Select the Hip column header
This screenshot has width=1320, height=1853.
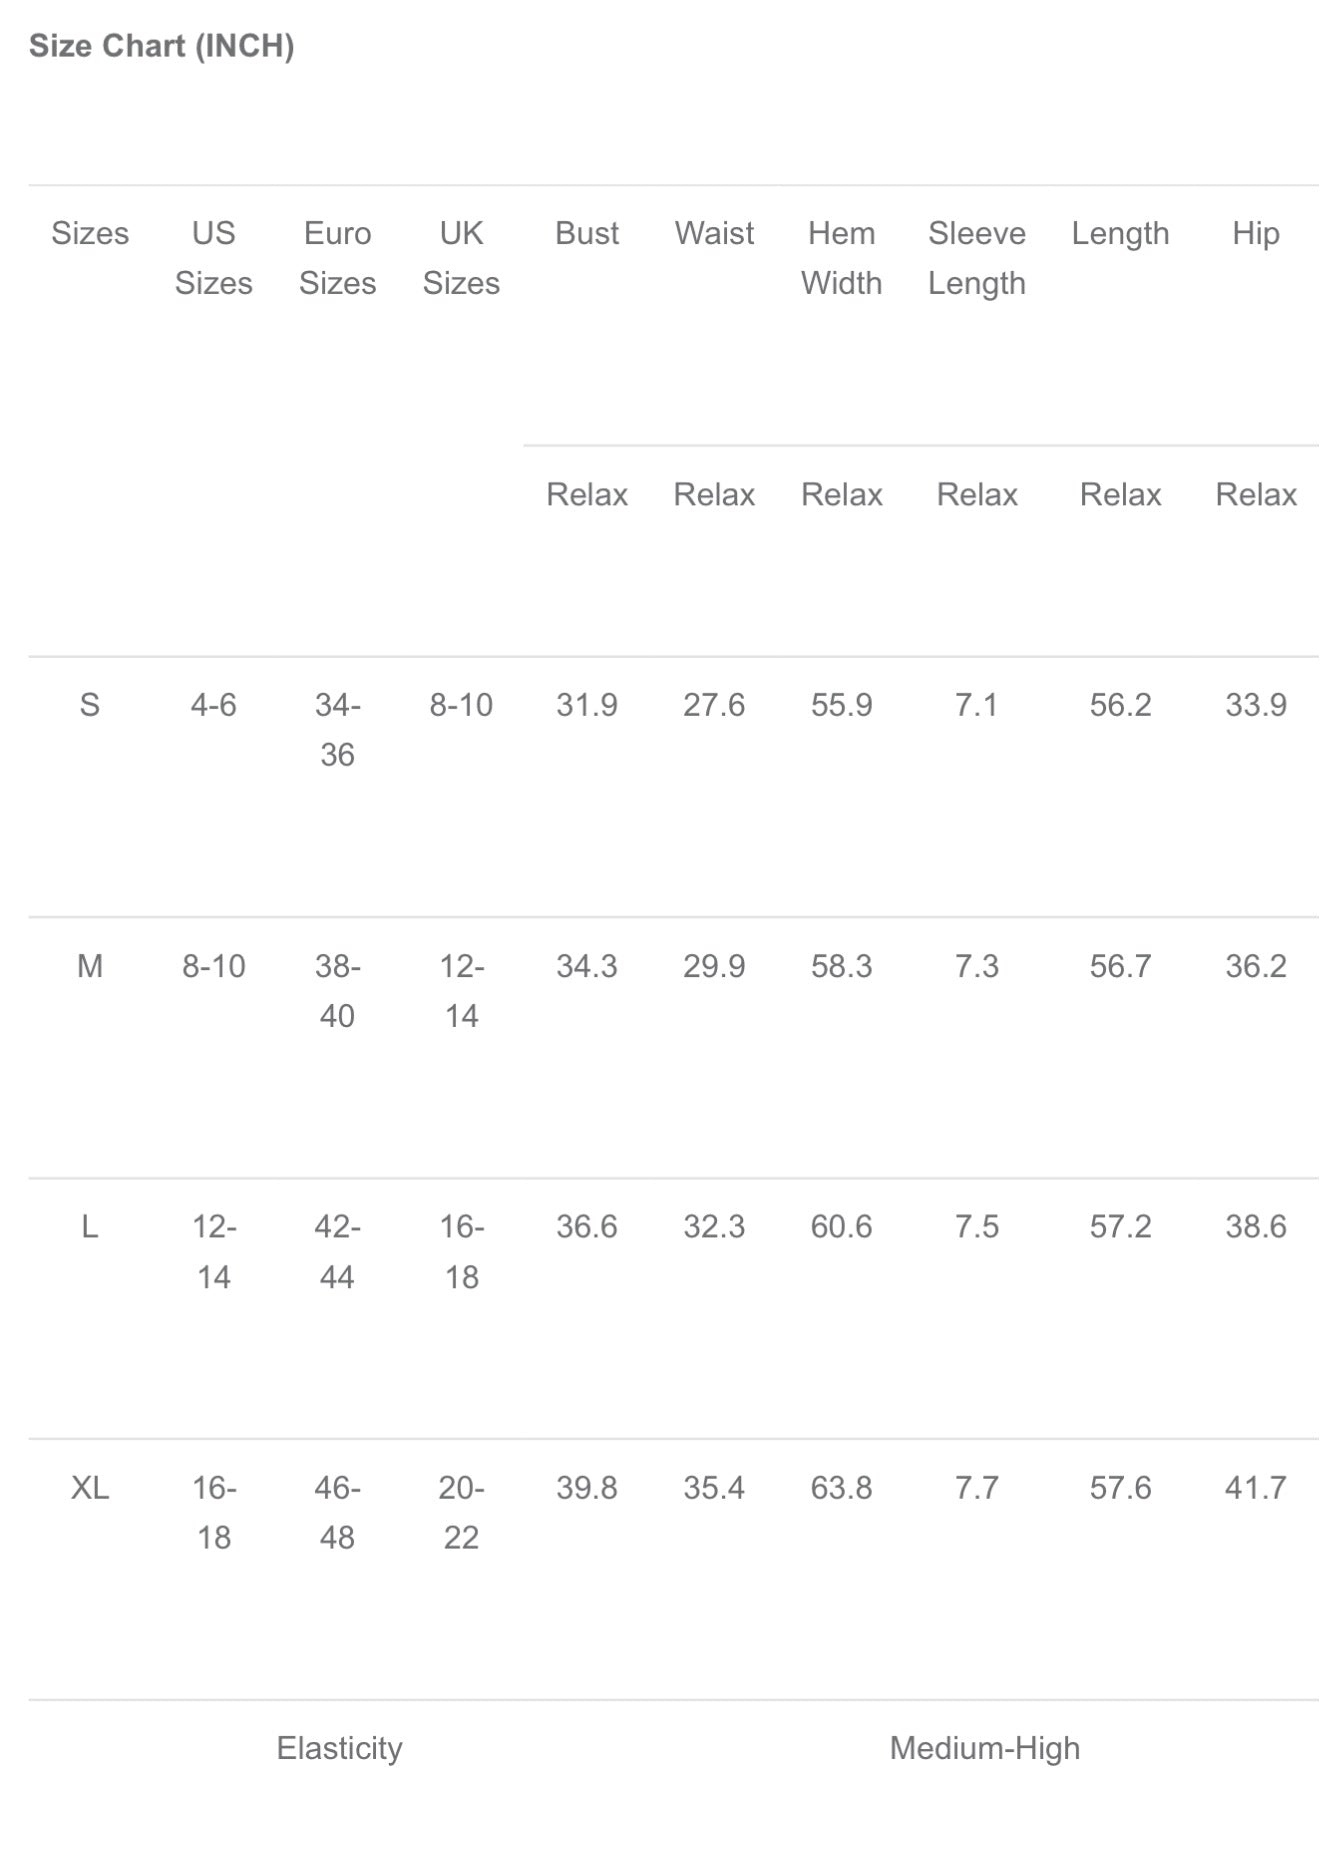click(x=1255, y=233)
